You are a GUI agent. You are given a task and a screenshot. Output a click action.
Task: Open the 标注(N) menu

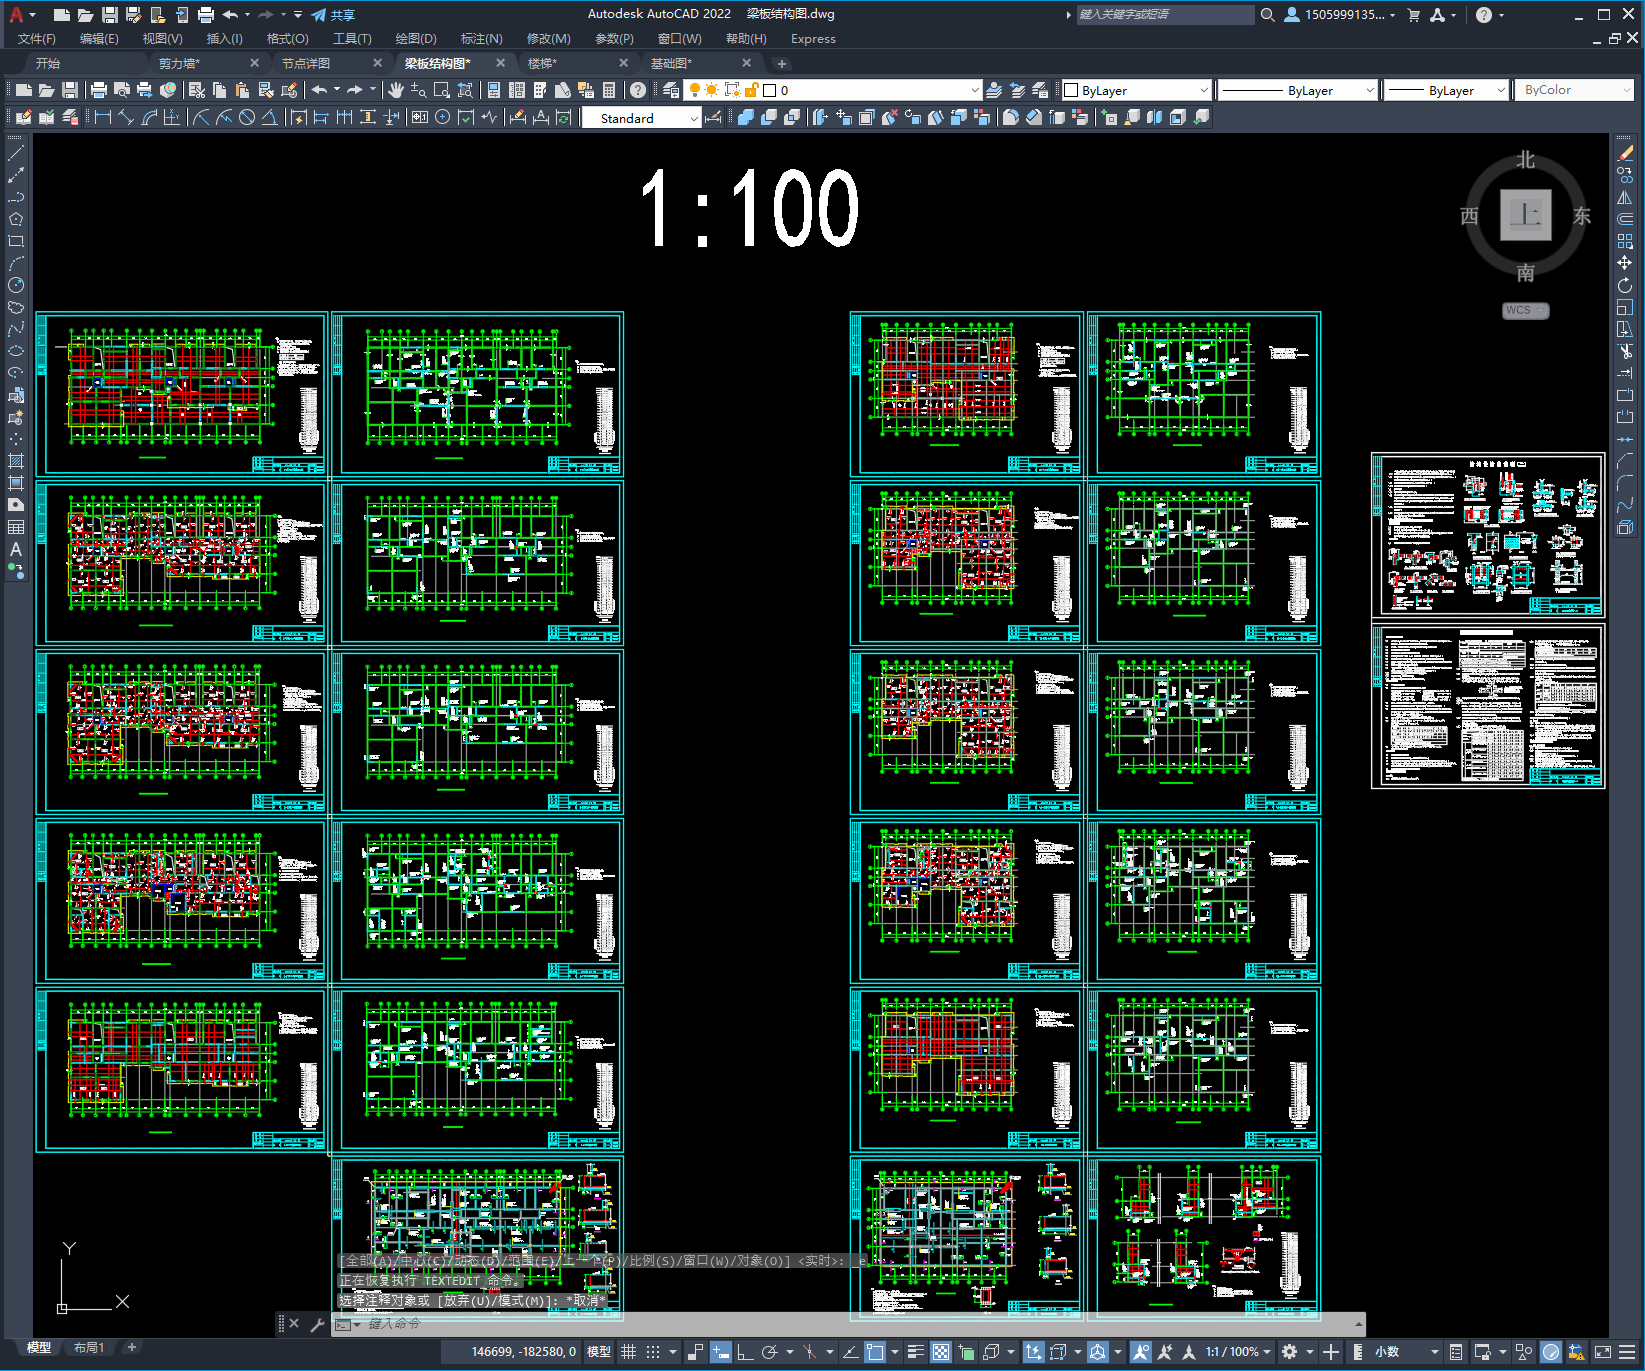[481, 39]
